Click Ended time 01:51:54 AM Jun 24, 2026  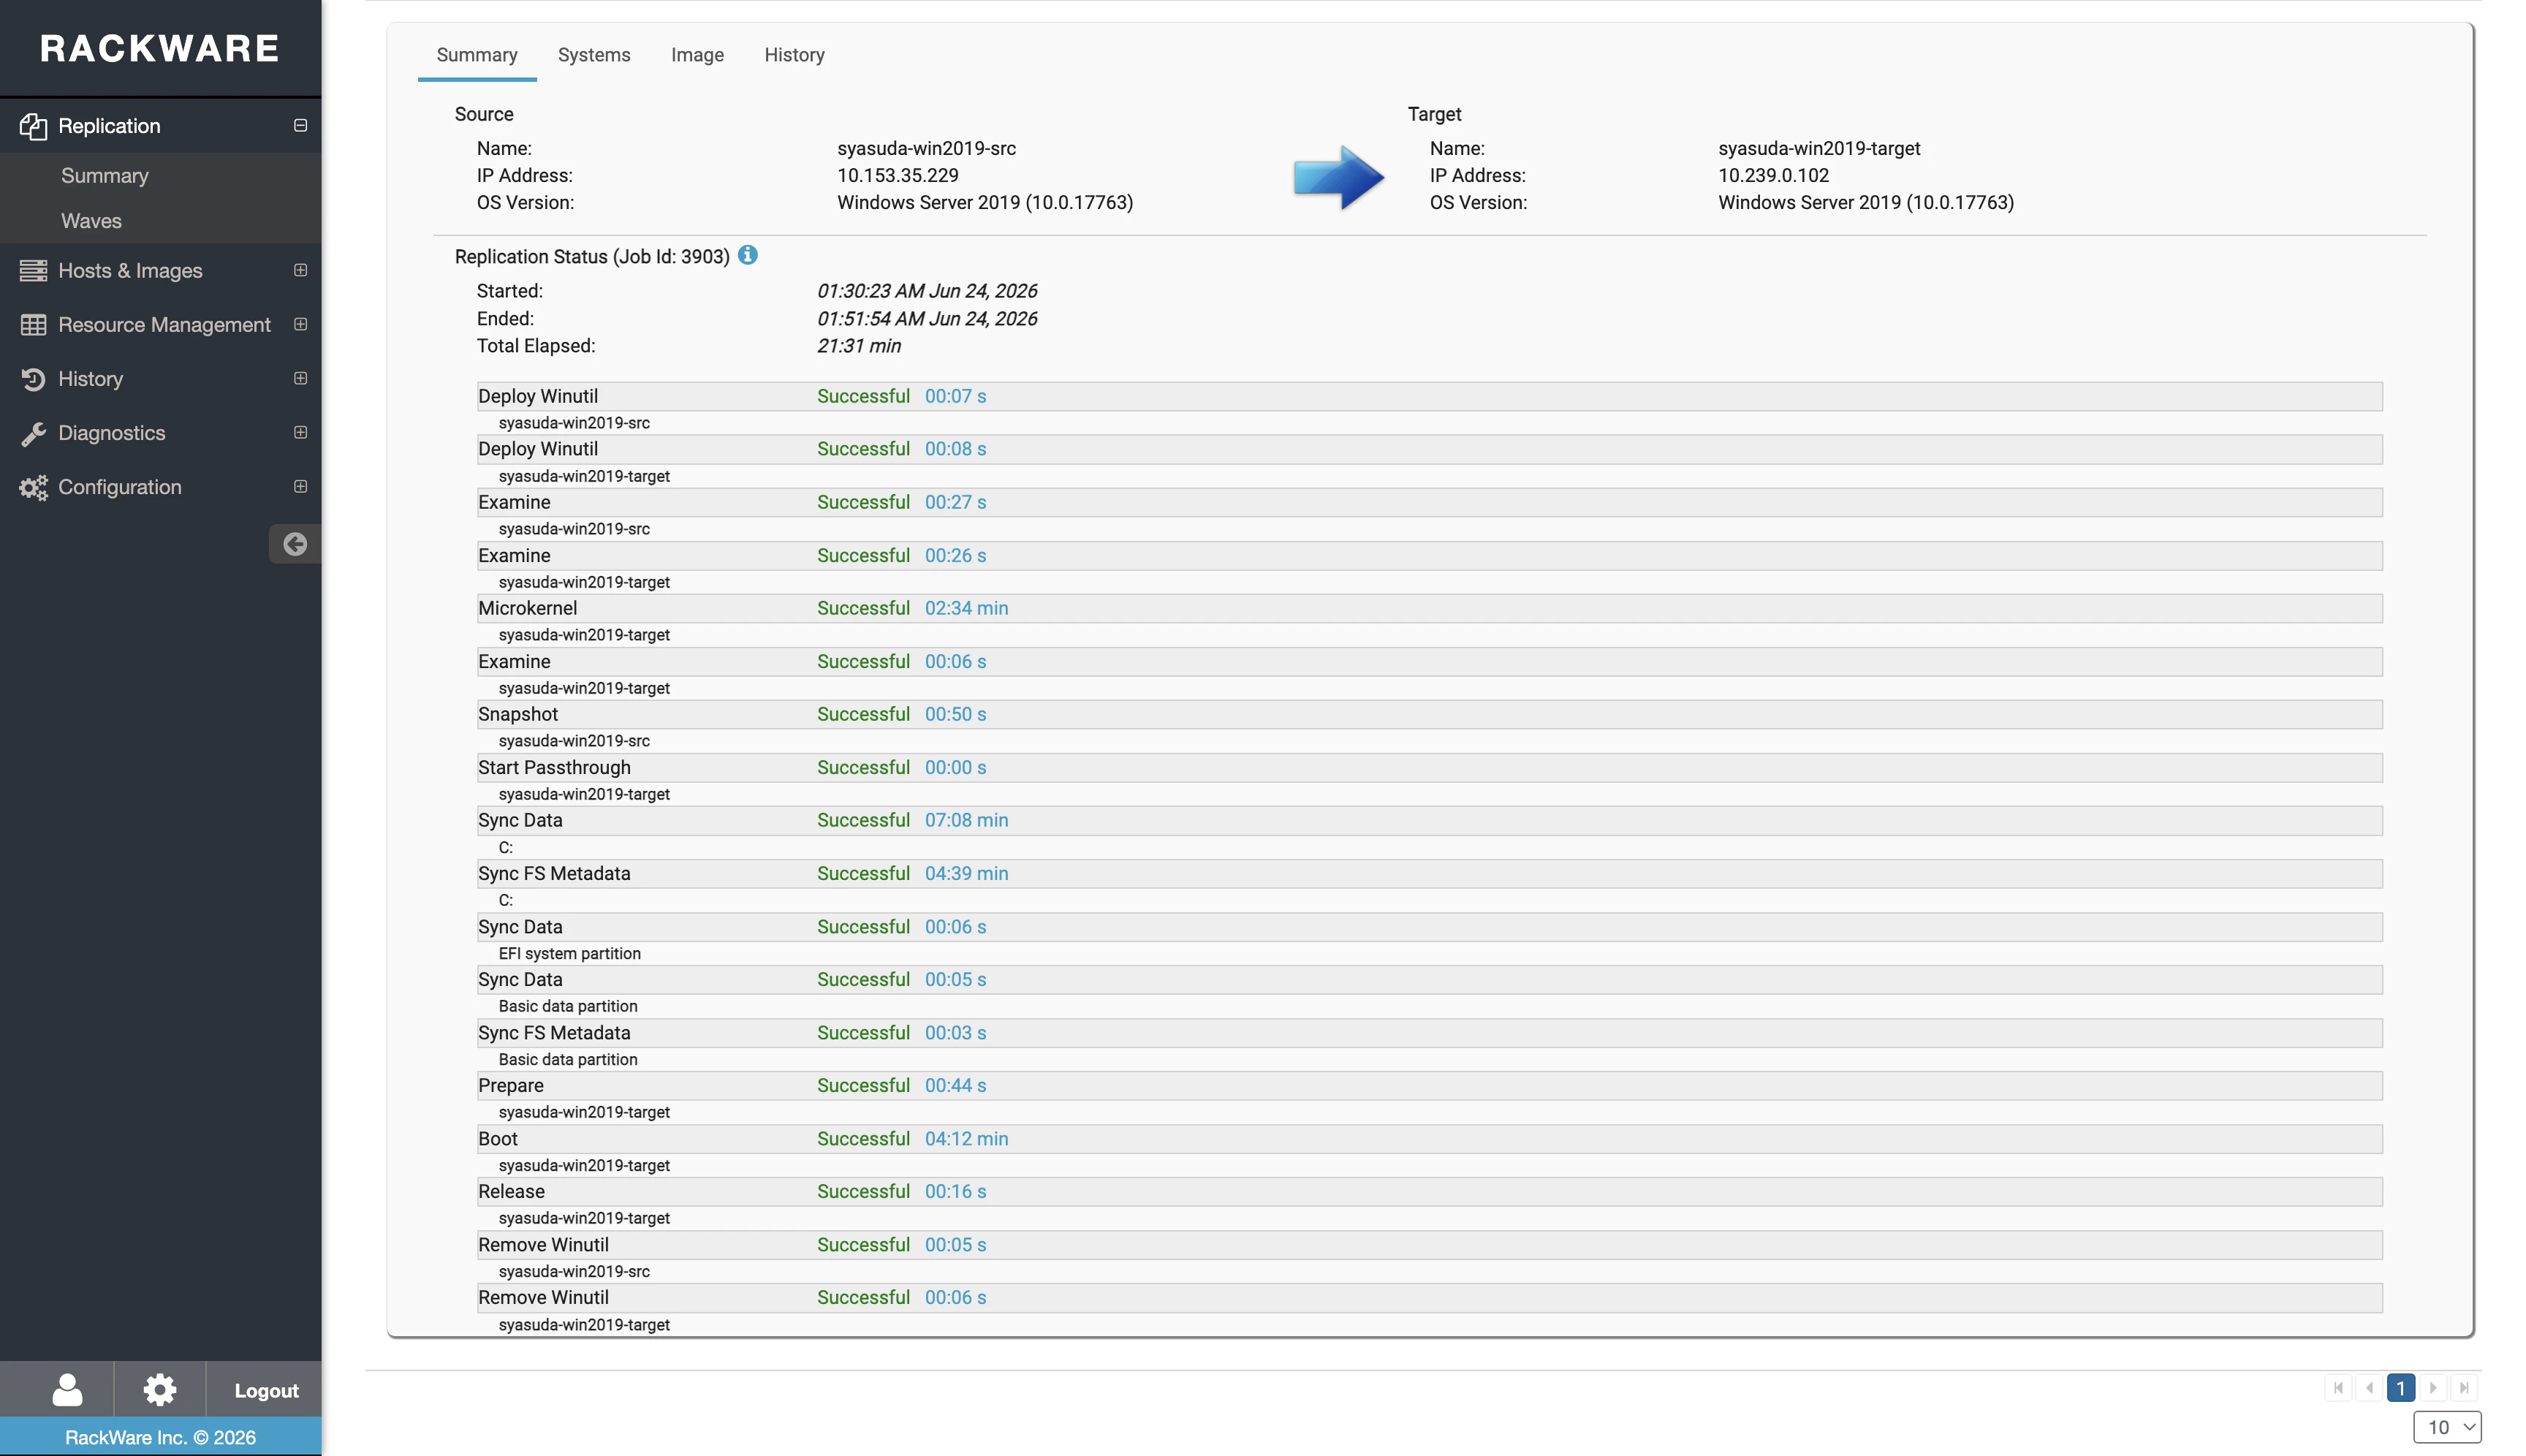[927, 318]
